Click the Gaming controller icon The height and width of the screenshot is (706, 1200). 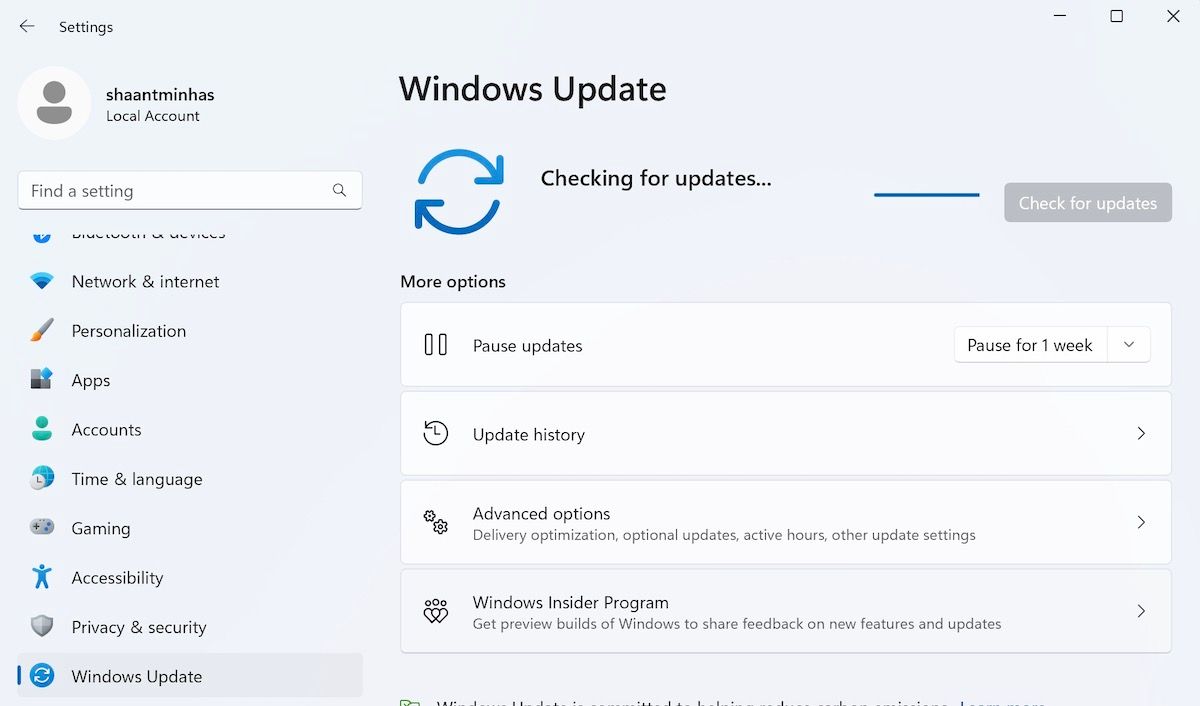point(42,528)
